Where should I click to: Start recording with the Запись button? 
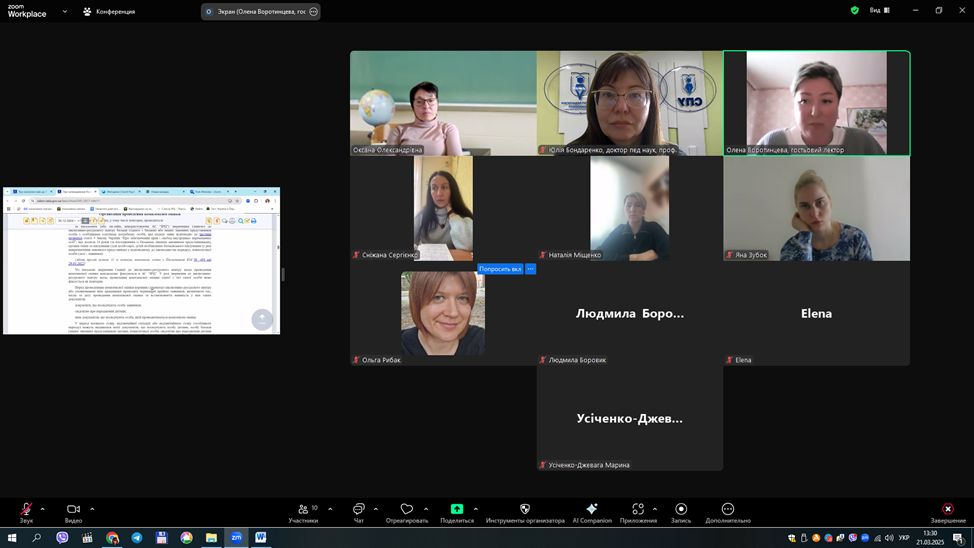[x=681, y=509]
